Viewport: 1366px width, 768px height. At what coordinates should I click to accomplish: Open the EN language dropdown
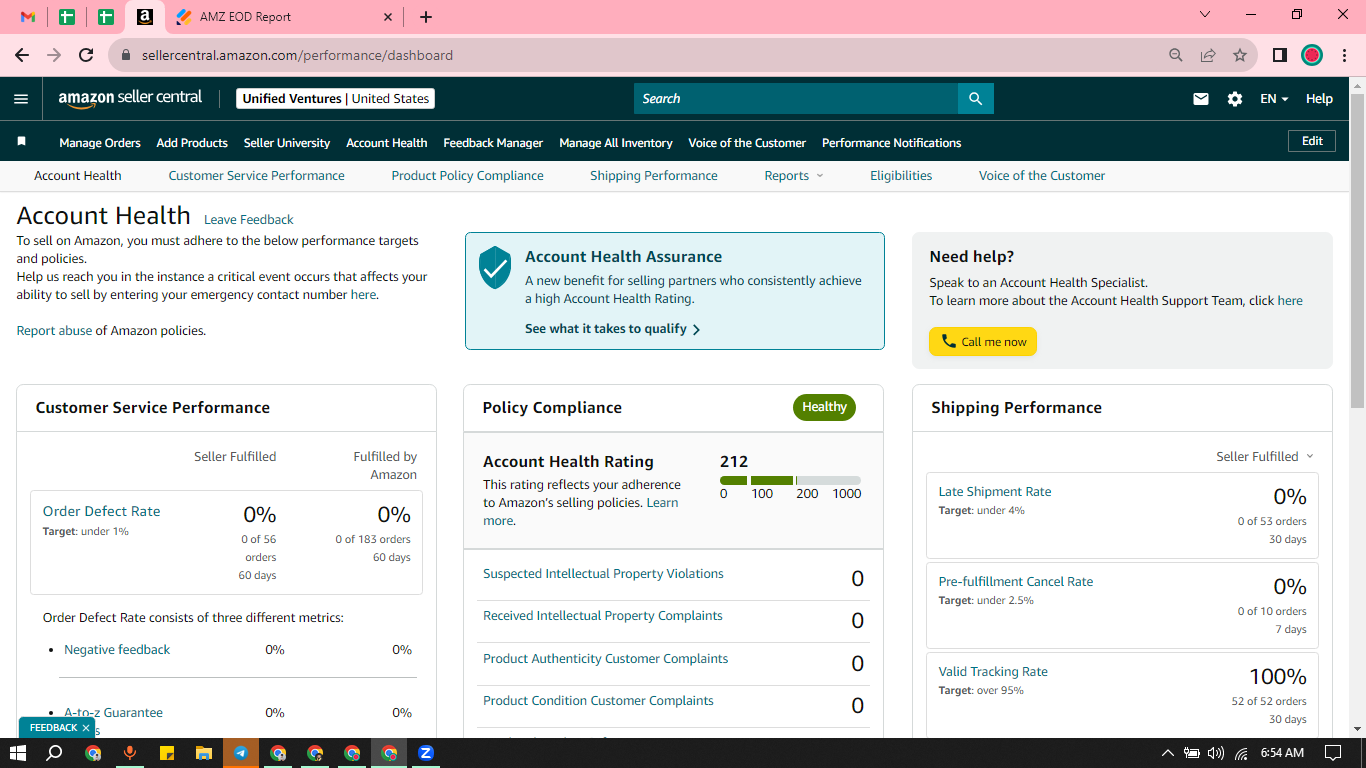(1274, 99)
